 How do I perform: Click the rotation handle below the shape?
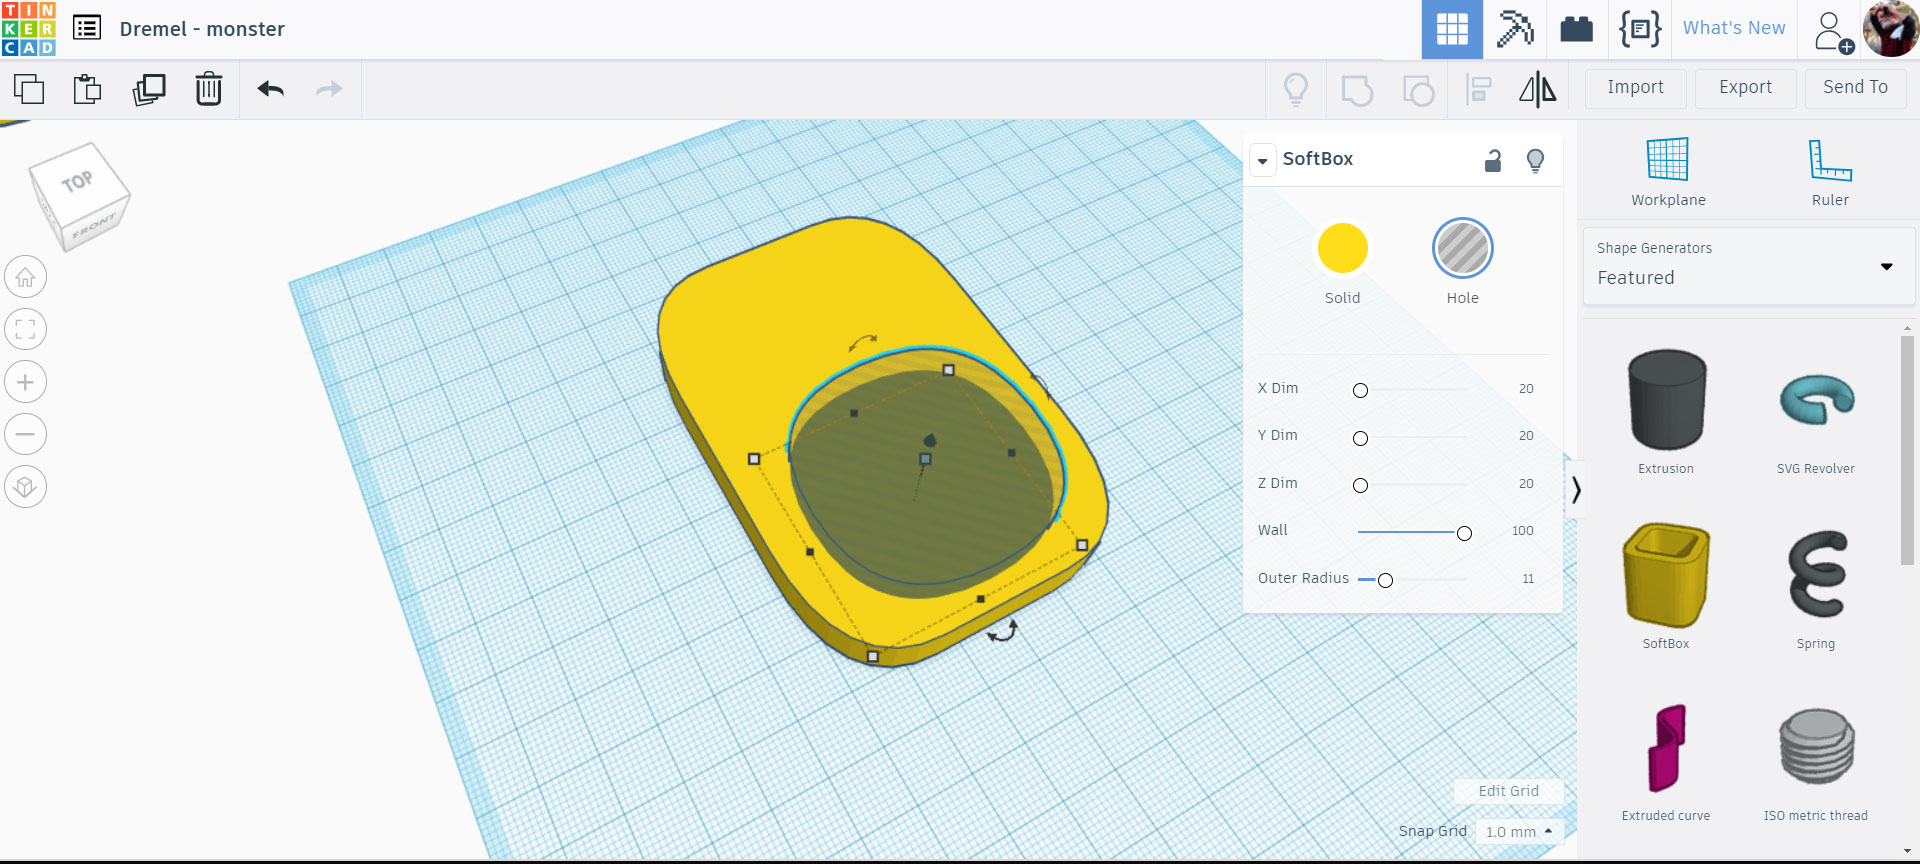coord(1002,632)
